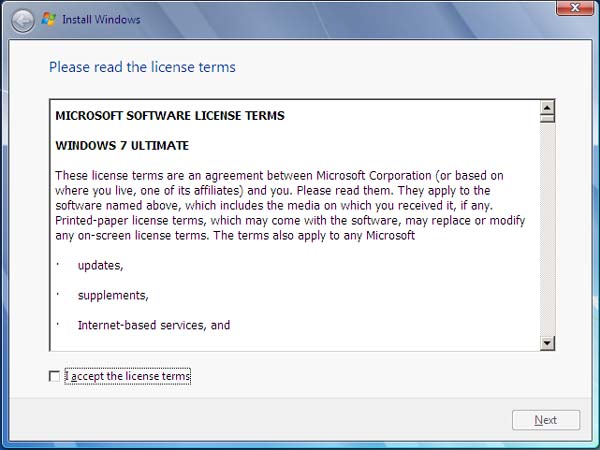Click the Next button

[546, 420]
